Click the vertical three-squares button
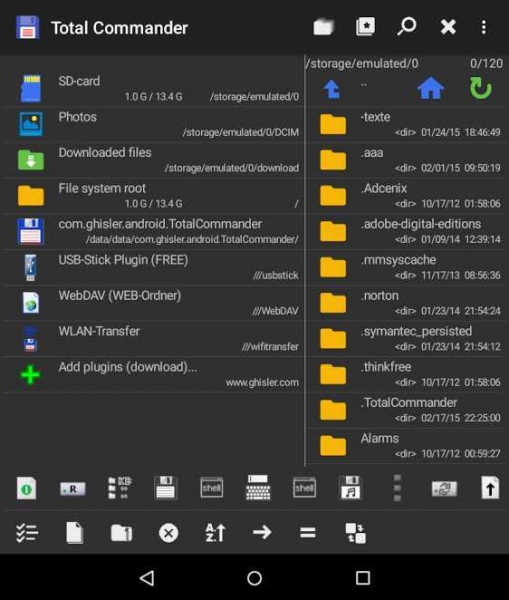 pos(397,488)
